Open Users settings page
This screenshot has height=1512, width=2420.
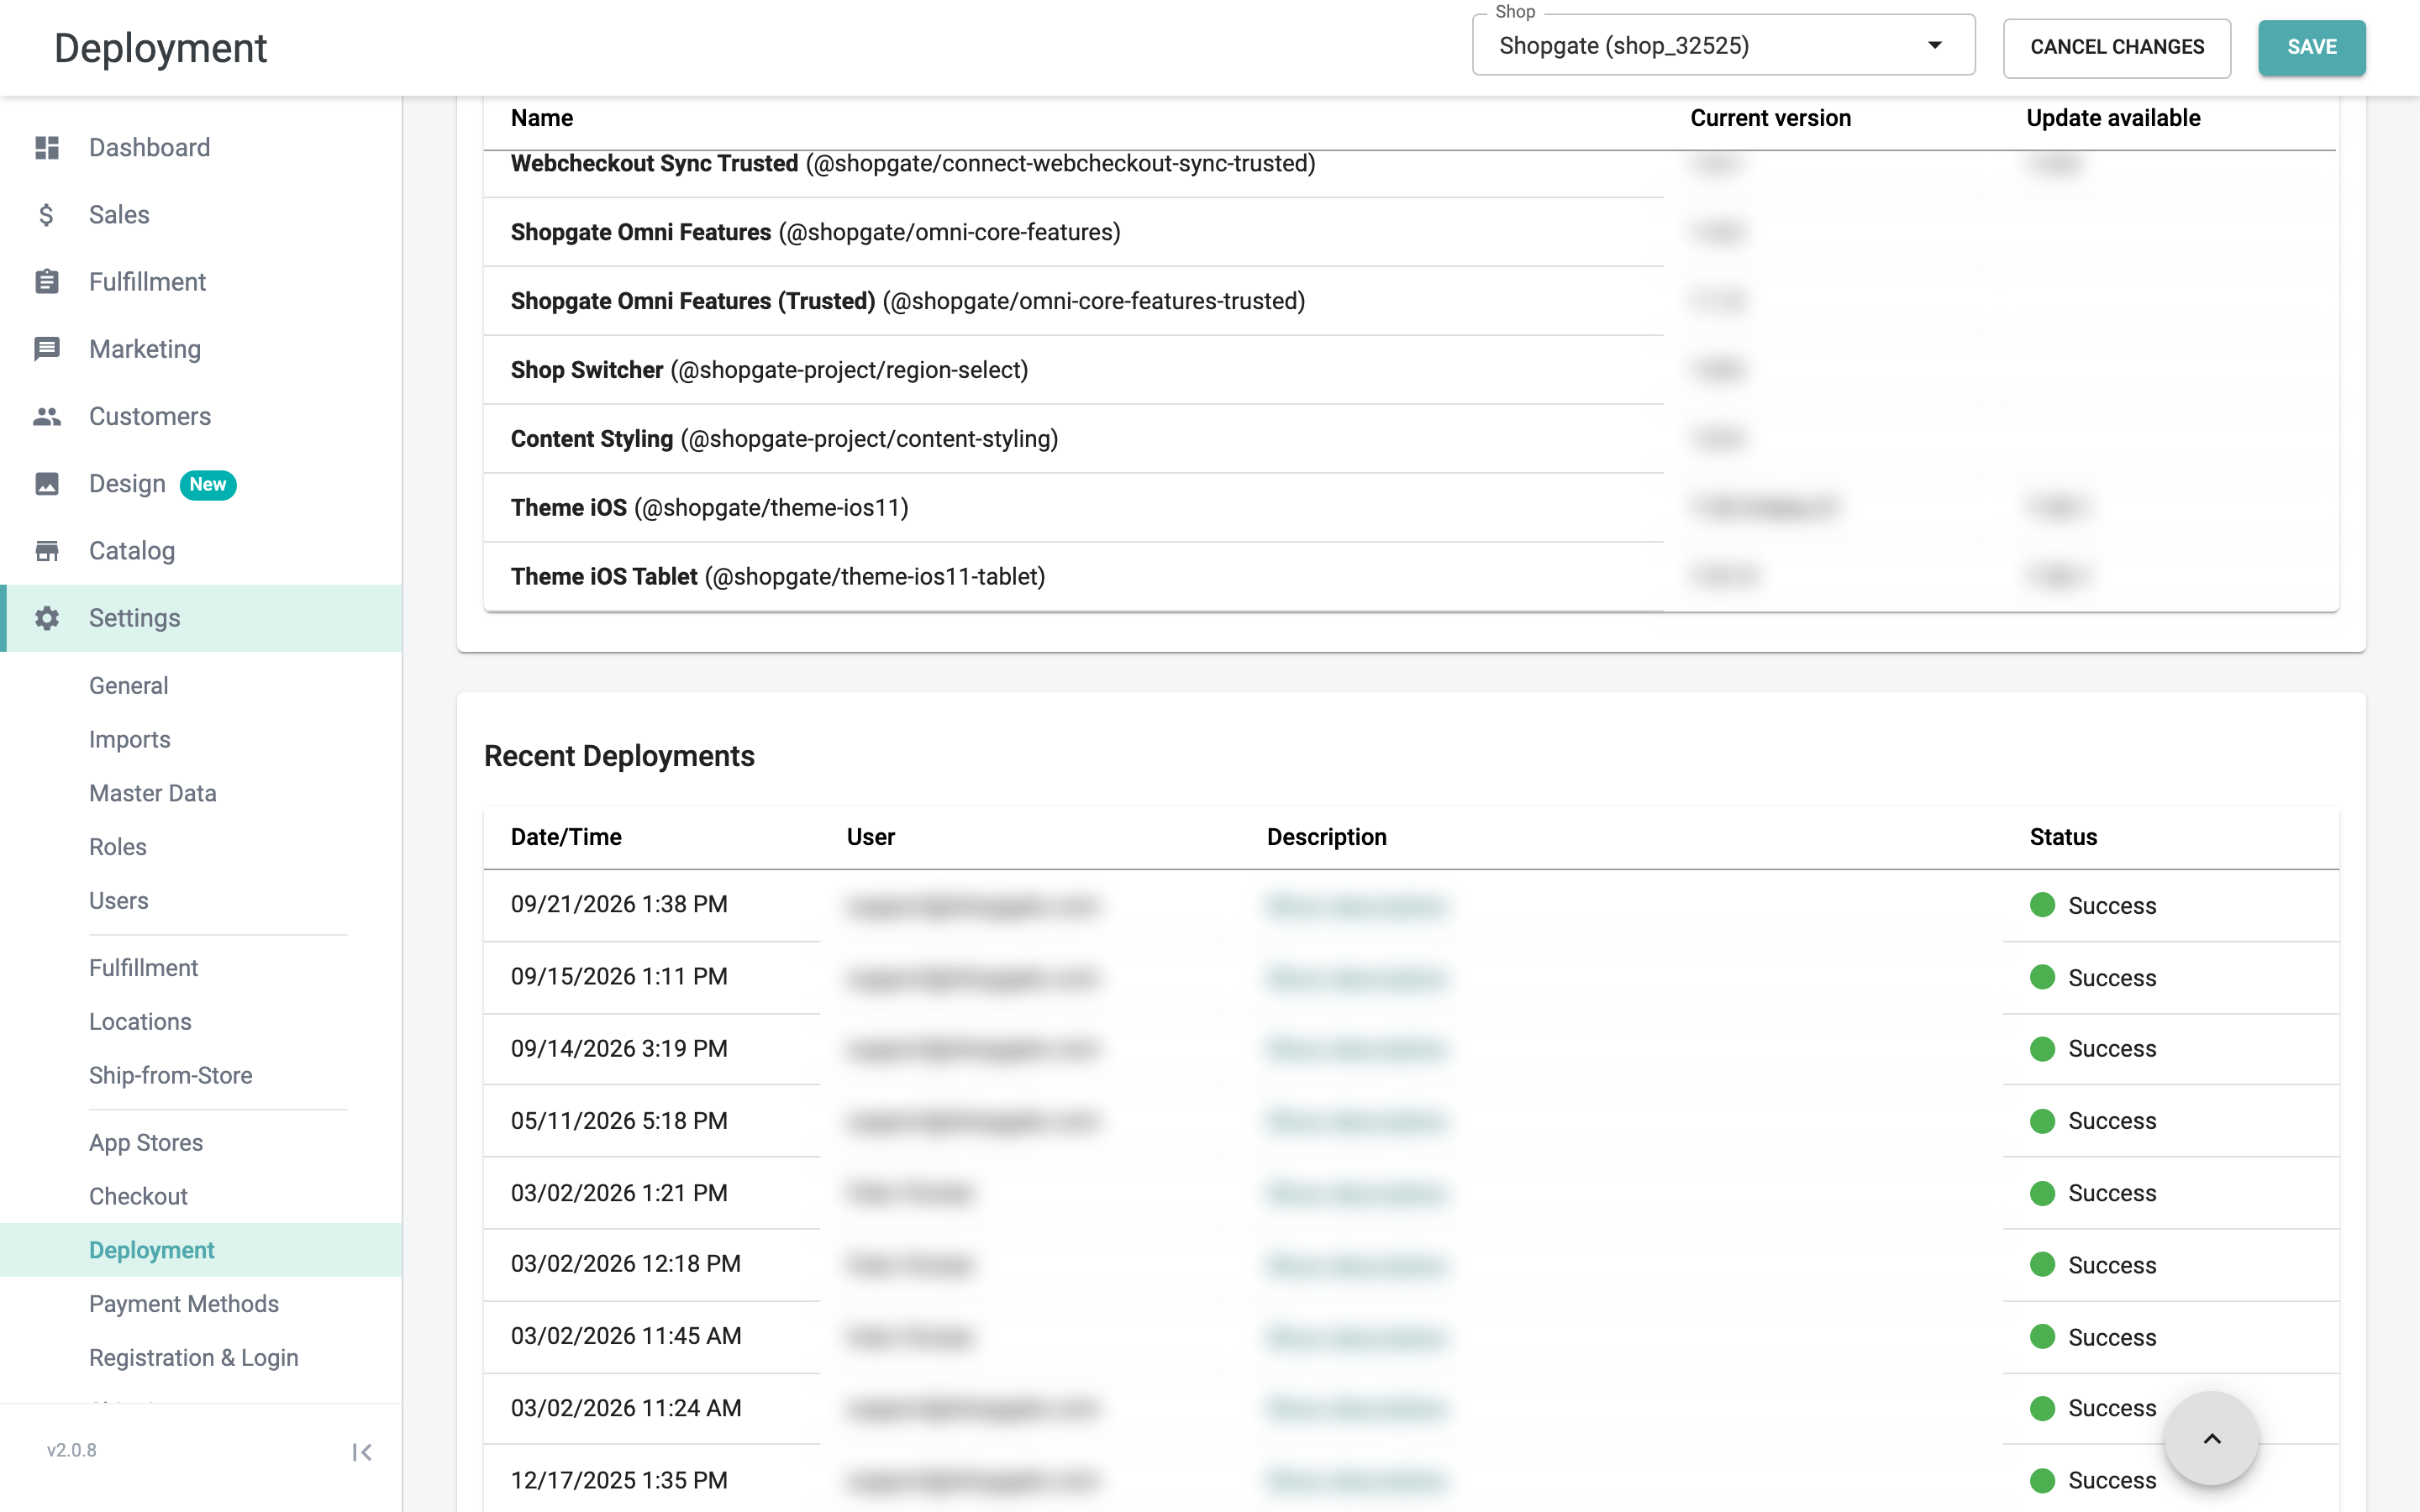[119, 901]
